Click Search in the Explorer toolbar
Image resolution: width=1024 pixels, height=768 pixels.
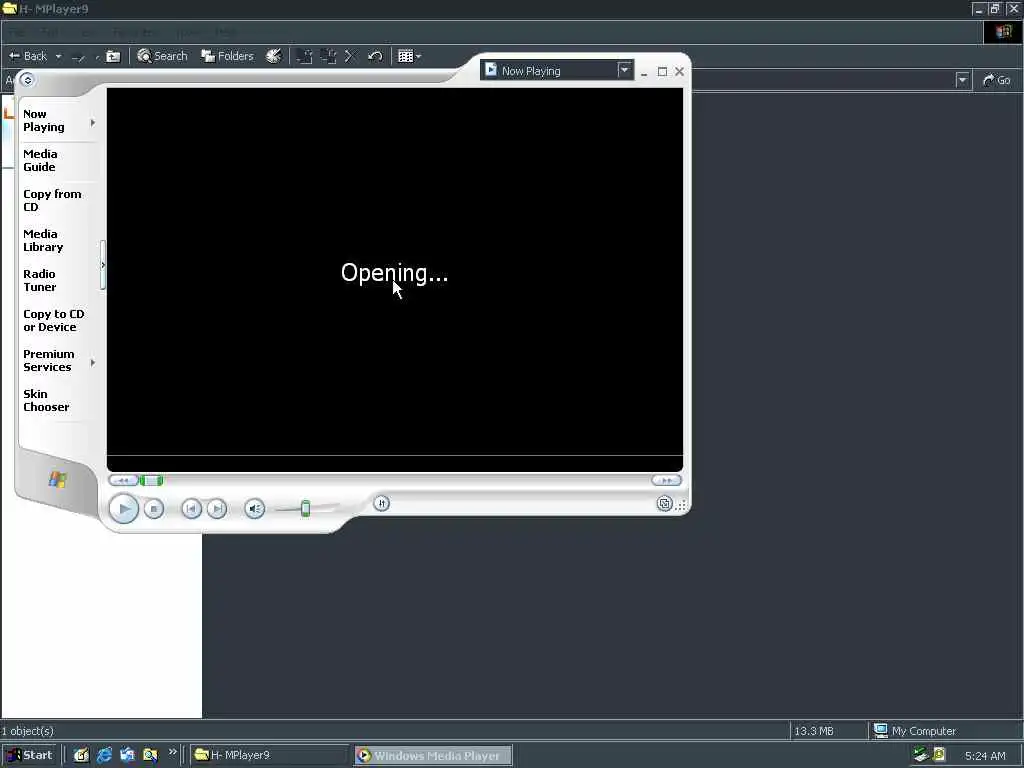coord(162,56)
